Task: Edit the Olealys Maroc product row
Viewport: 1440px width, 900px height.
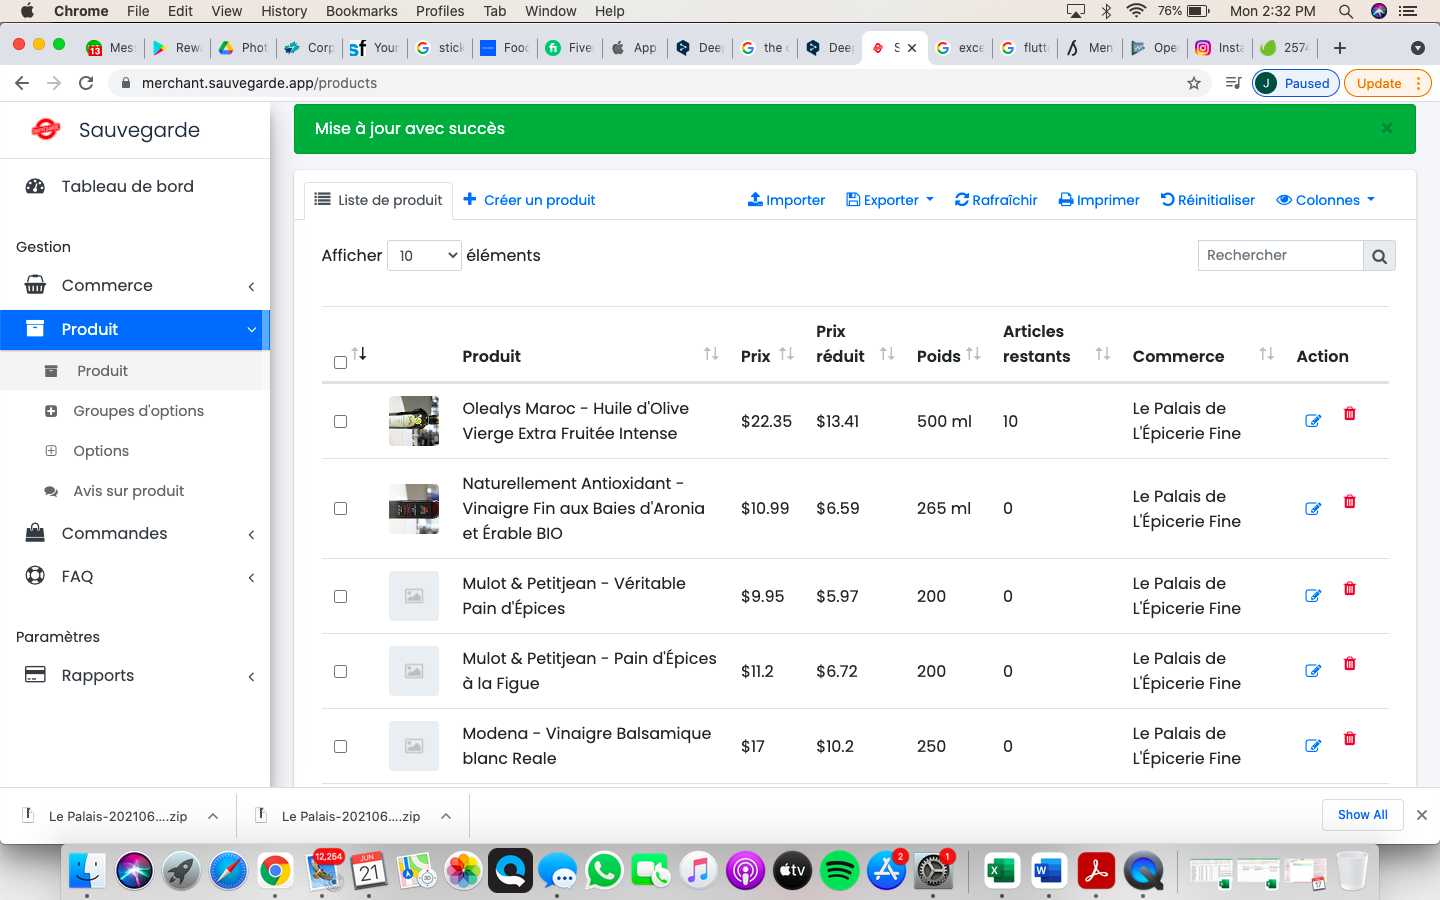Action: tap(1313, 421)
